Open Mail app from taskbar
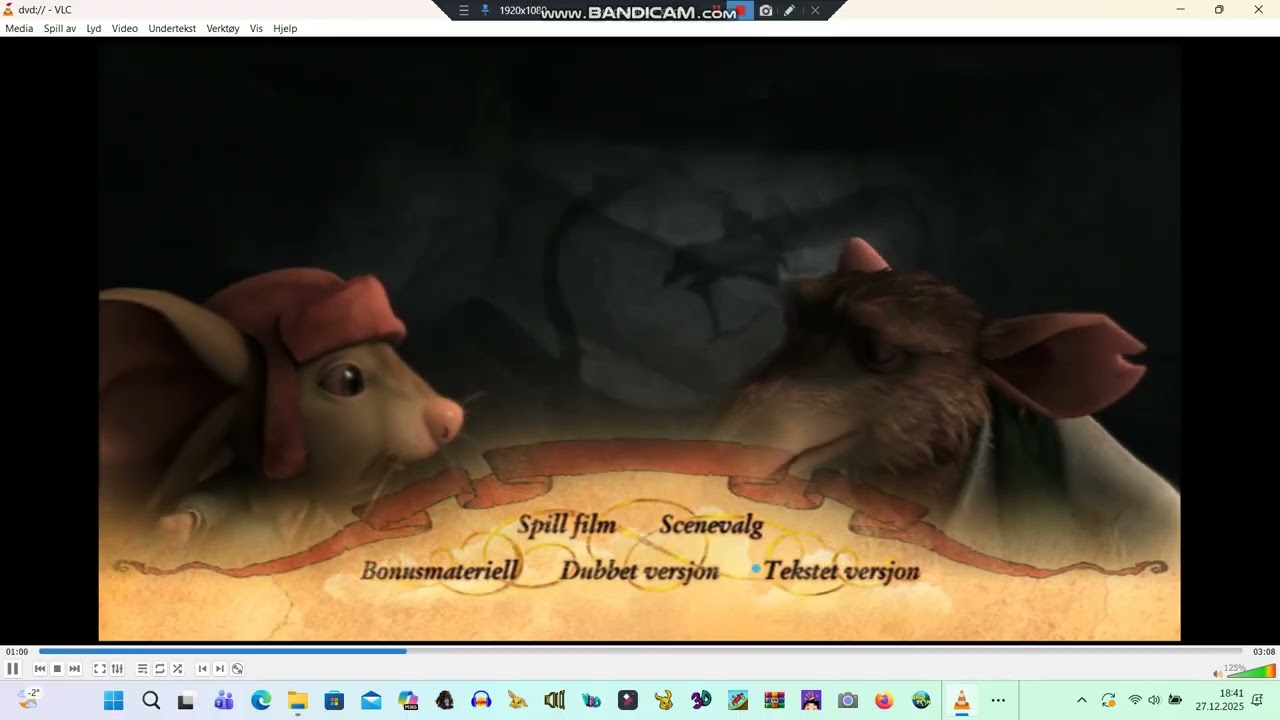 [371, 700]
